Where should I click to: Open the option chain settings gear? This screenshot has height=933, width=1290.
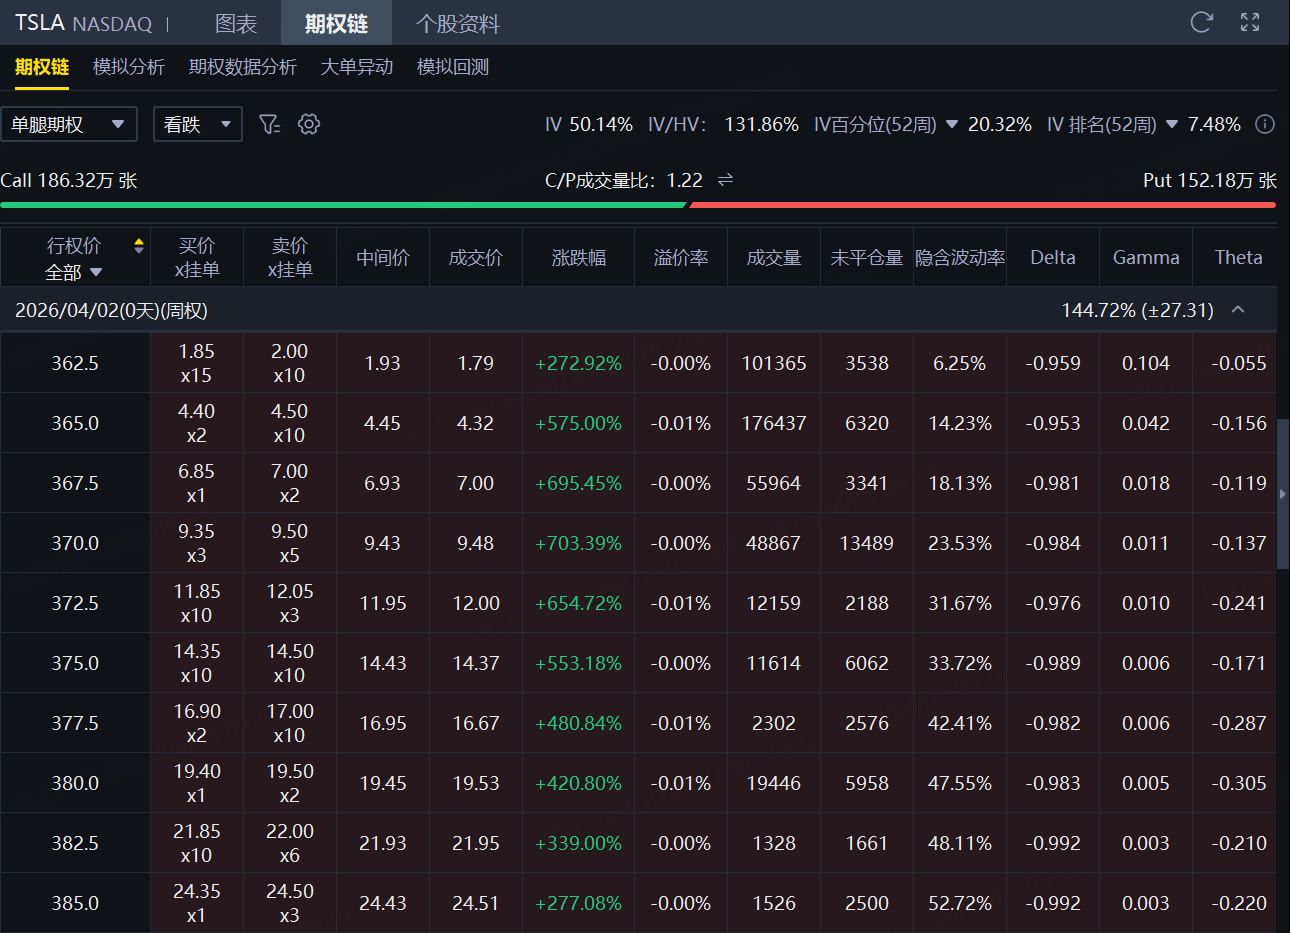click(x=309, y=124)
